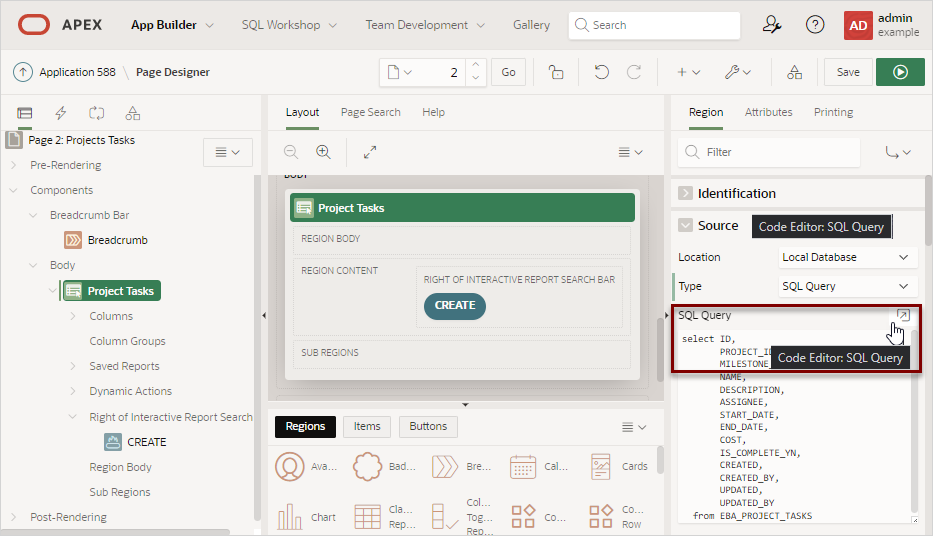933x536 pixels.
Task: Select the Project Tasks tree node
Action: coord(112,291)
